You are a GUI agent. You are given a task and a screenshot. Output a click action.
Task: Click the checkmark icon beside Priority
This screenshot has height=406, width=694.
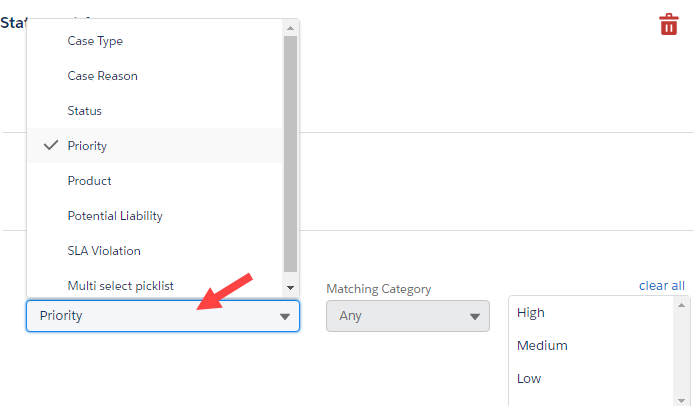pos(51,145)
